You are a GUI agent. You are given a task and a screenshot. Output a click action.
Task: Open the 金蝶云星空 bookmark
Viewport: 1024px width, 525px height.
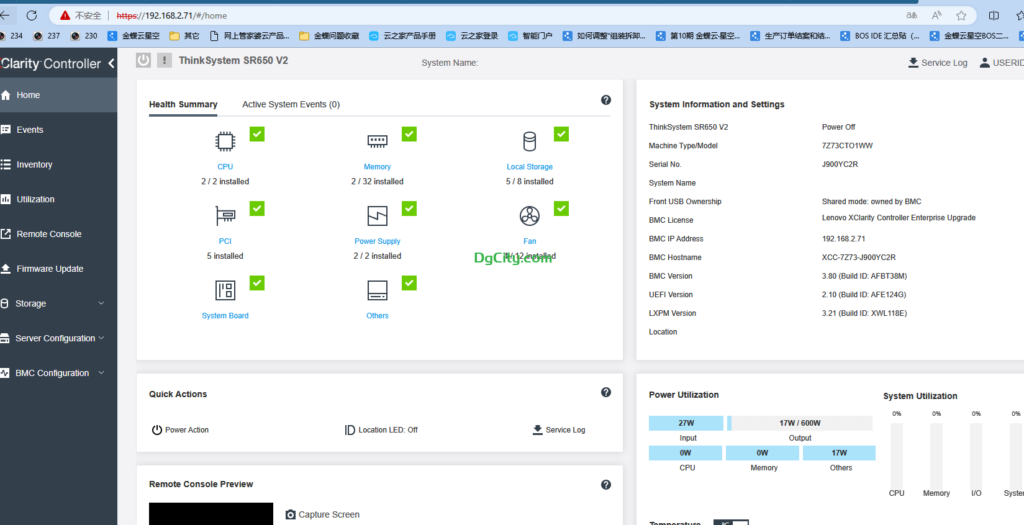pos(134,36)
